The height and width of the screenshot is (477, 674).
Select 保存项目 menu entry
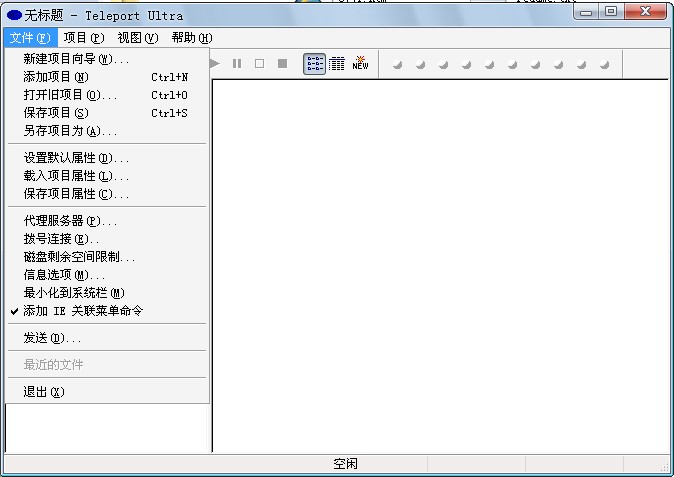click(56, 113)
